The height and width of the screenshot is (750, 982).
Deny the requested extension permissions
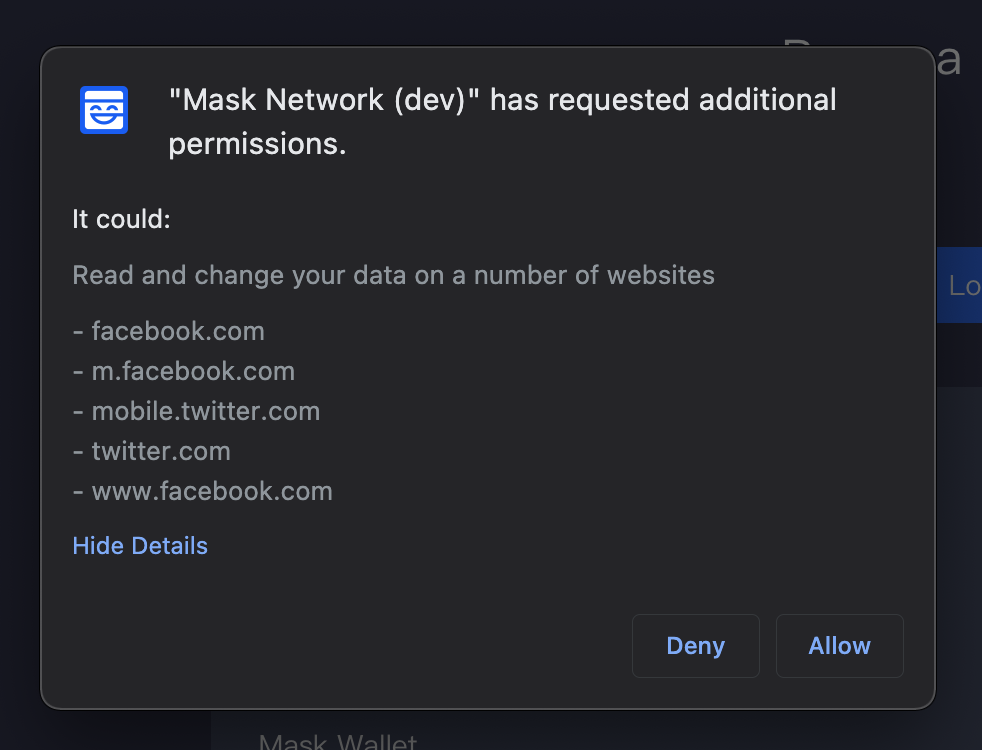(695, 645)
